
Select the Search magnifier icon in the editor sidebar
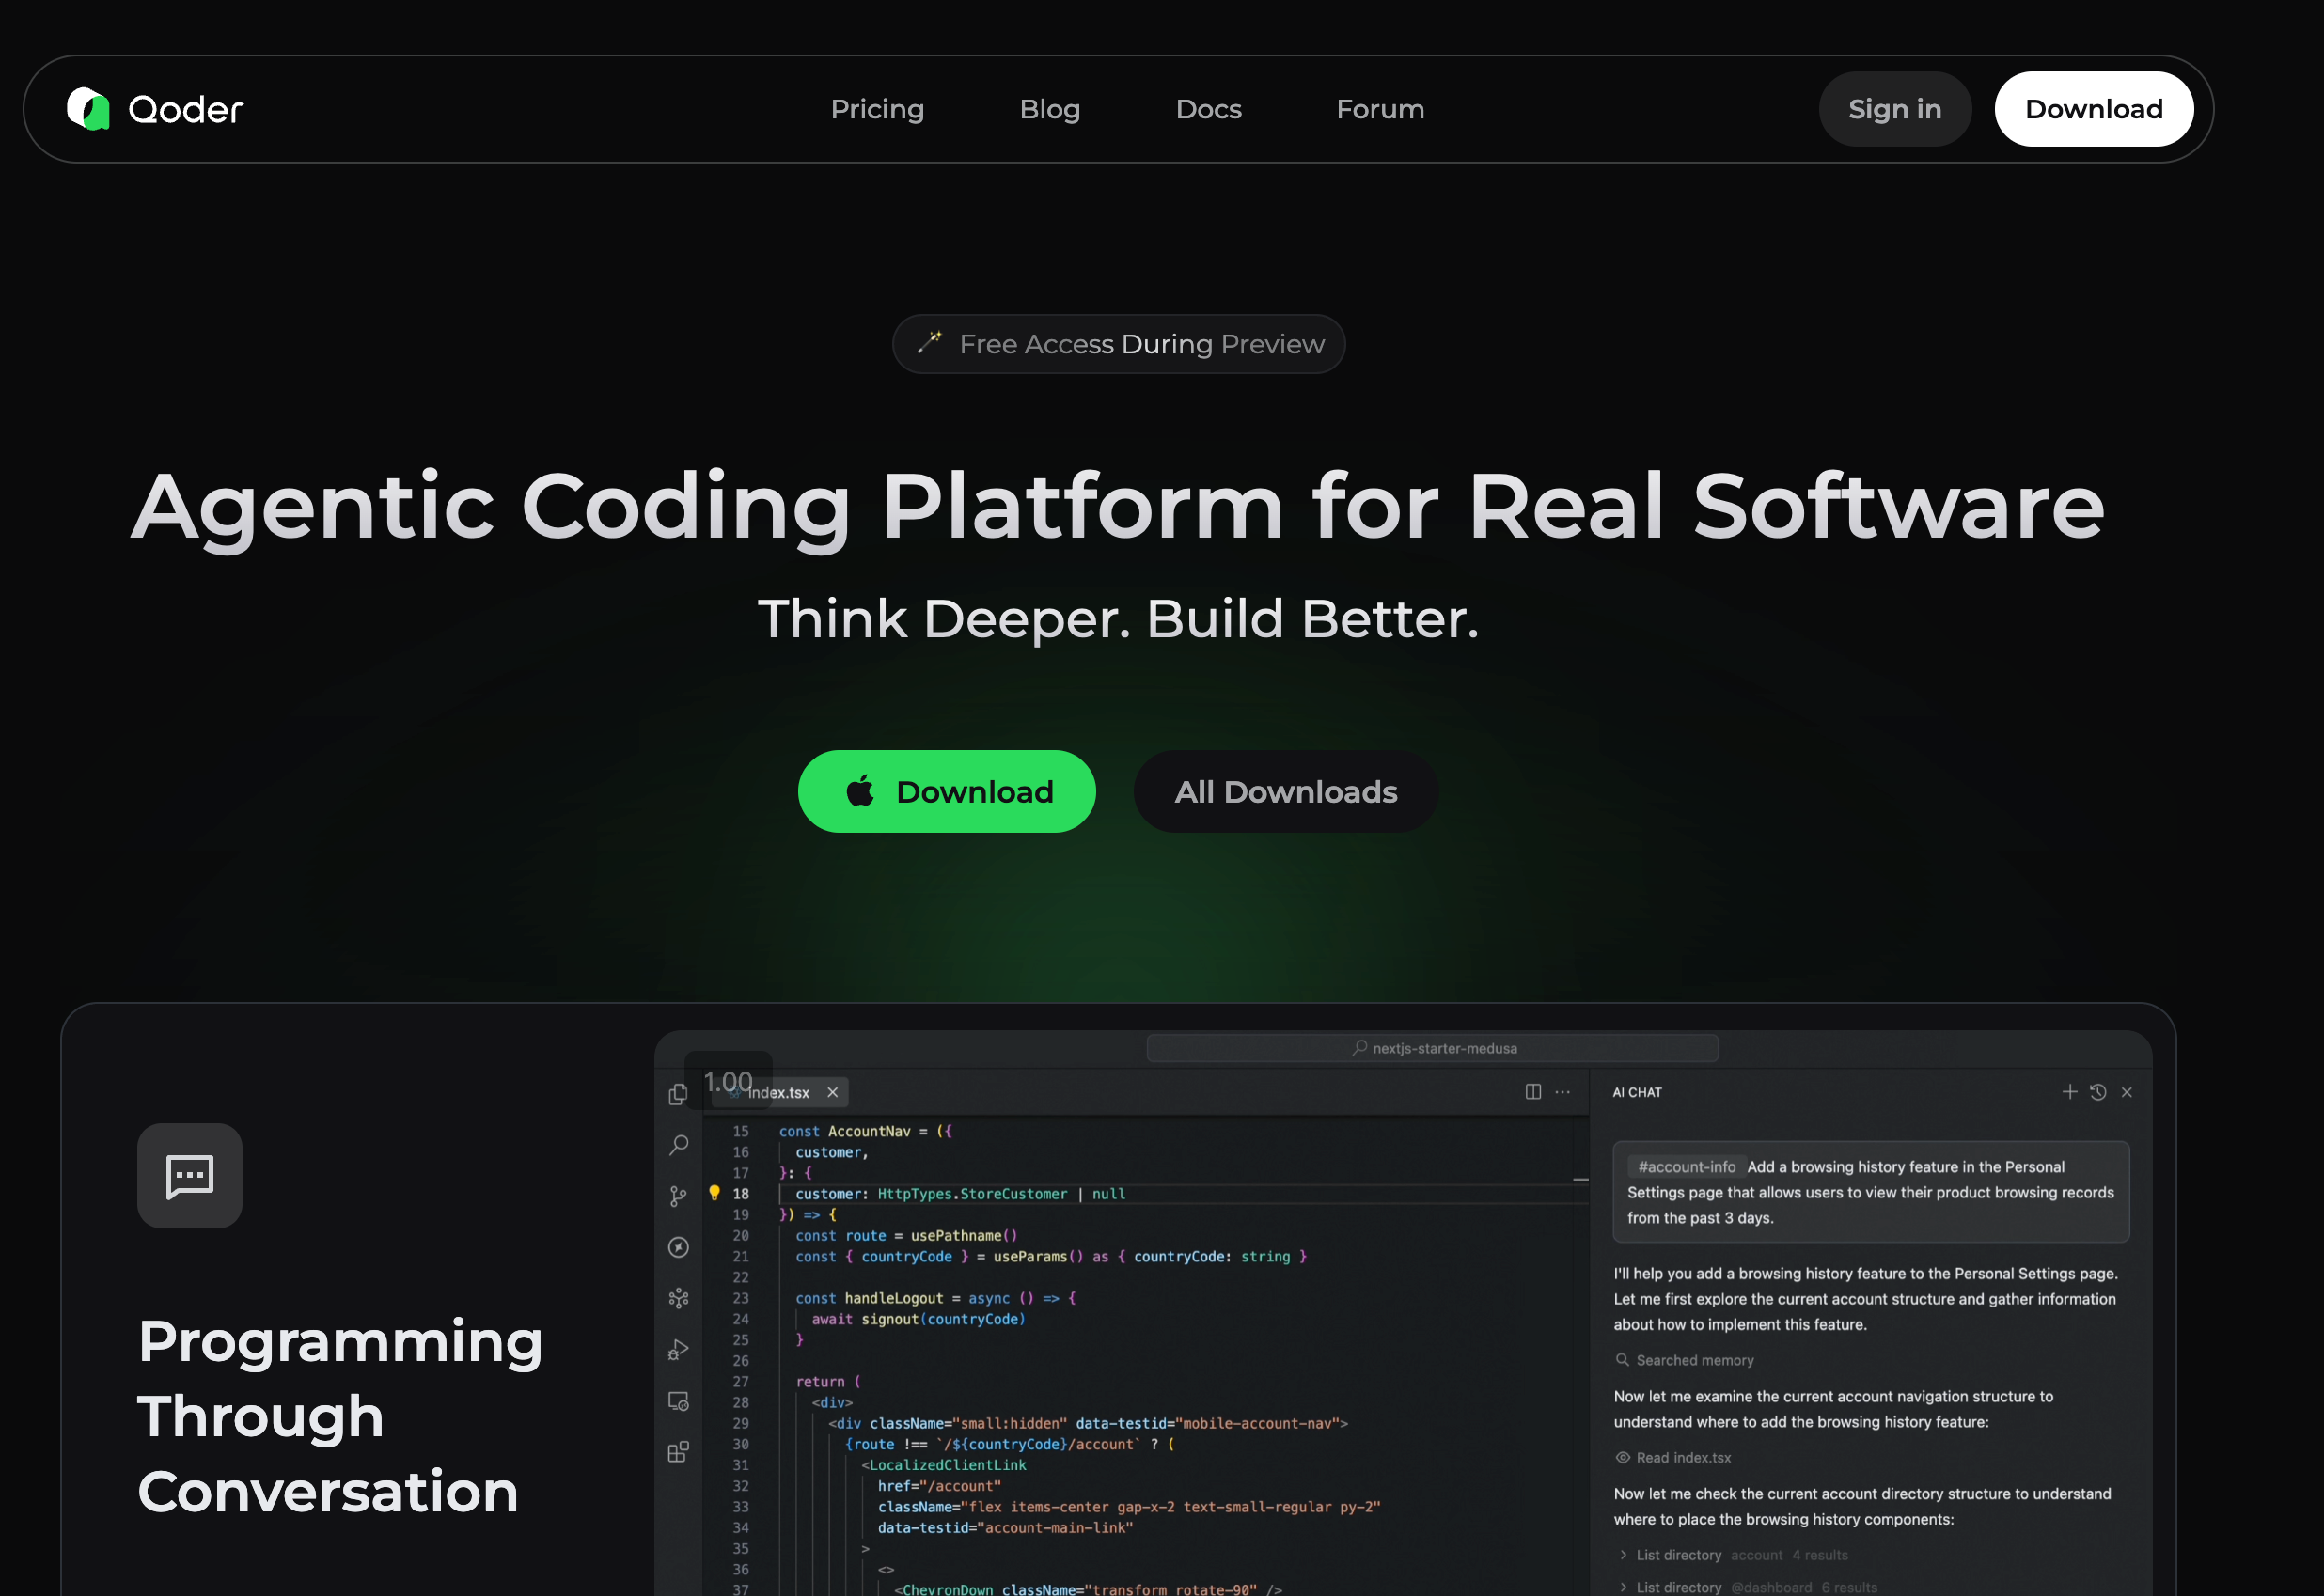[x=679, y=1144]
